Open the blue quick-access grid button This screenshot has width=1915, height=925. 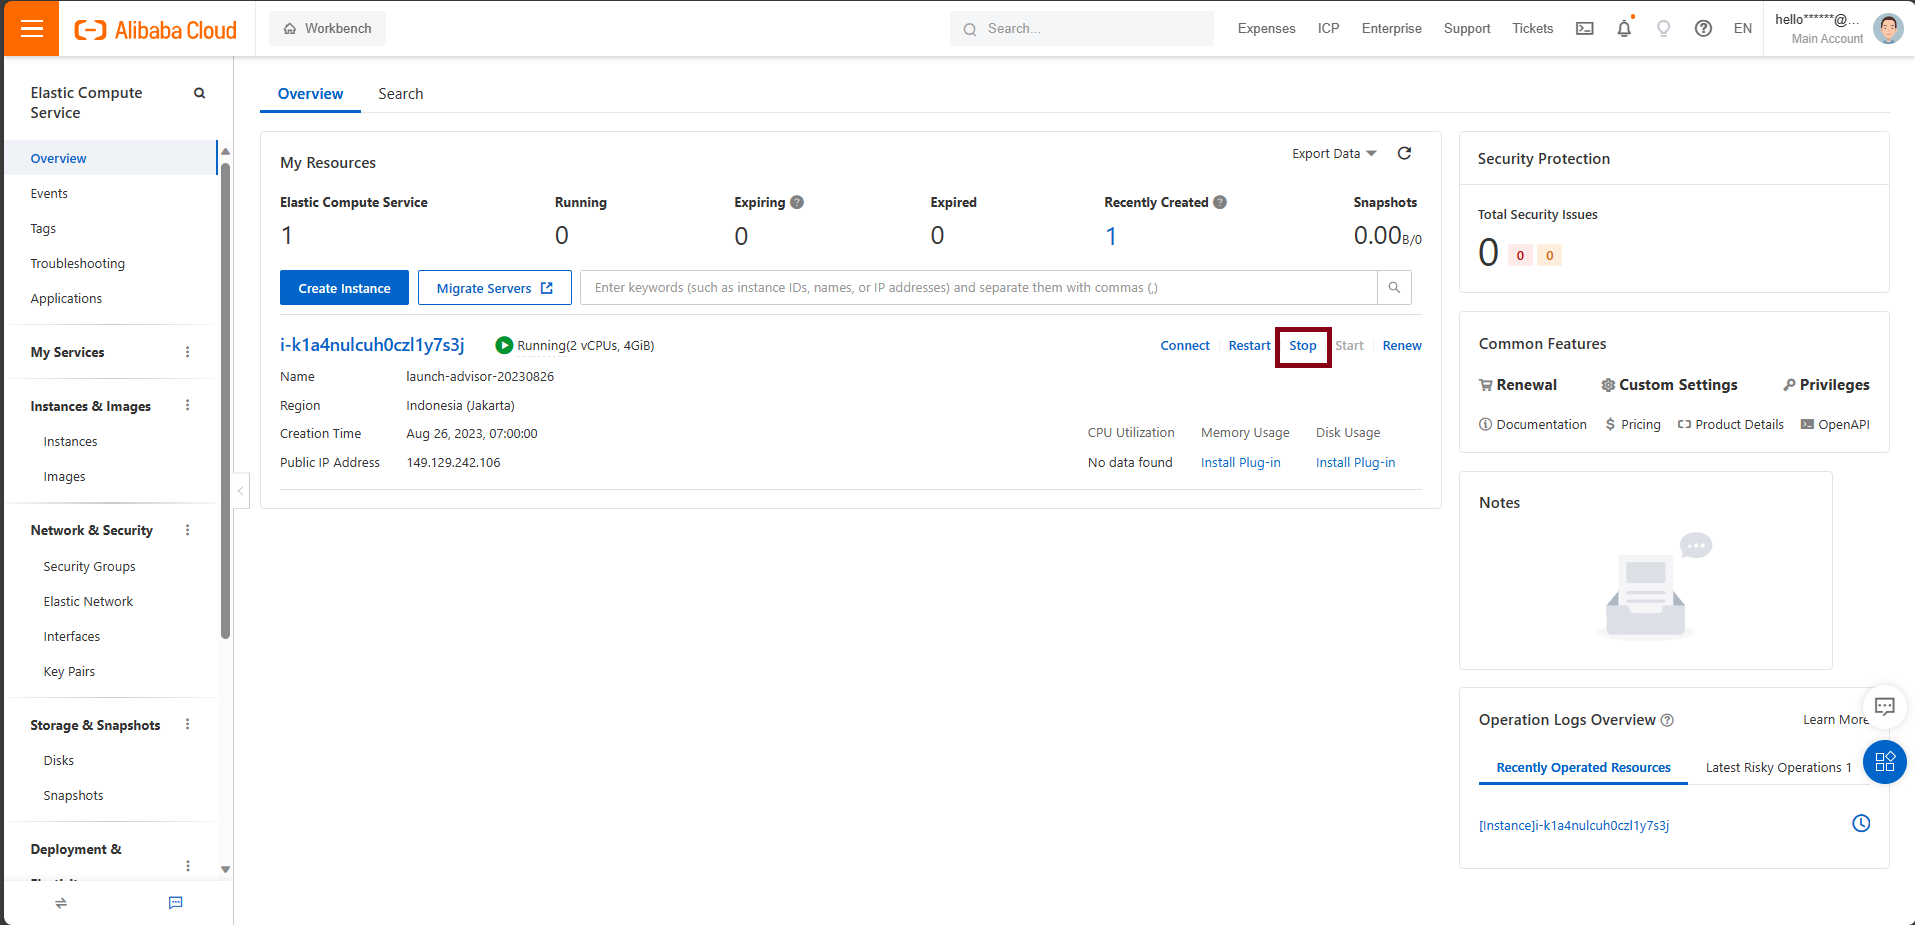[1885, 762]
